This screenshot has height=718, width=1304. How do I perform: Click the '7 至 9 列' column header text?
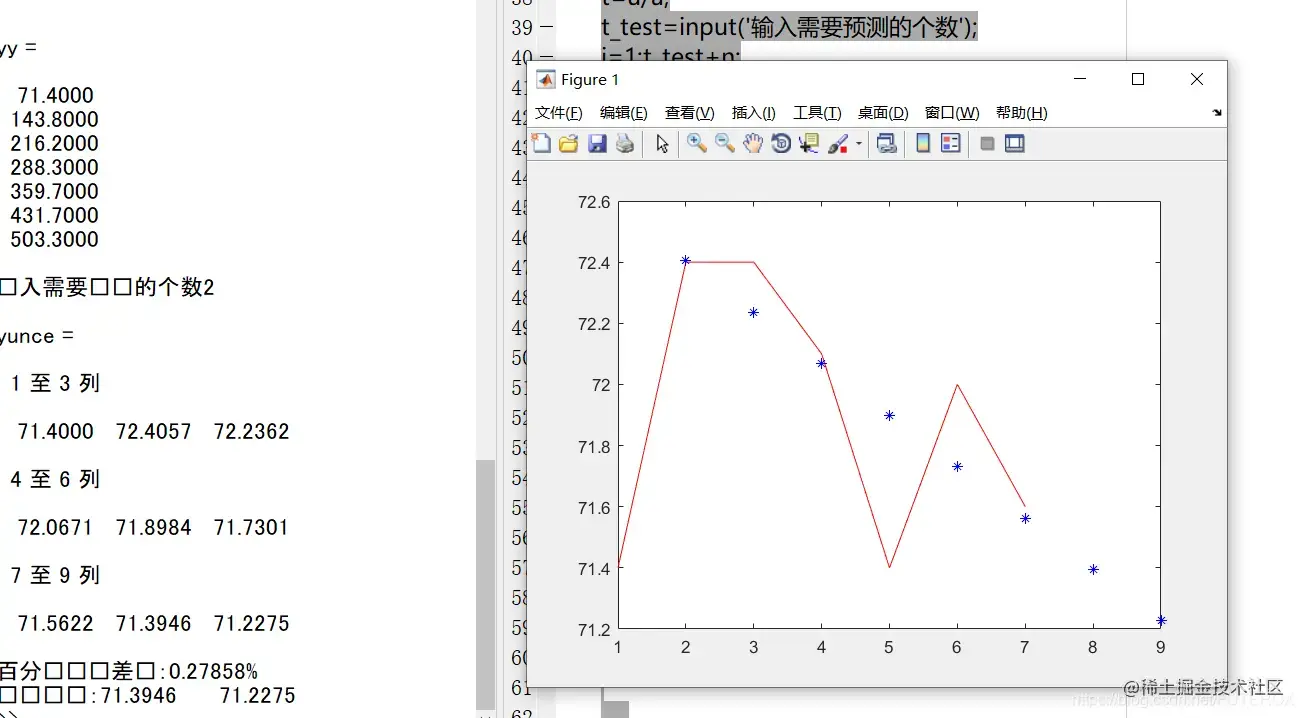click(55, 576)
